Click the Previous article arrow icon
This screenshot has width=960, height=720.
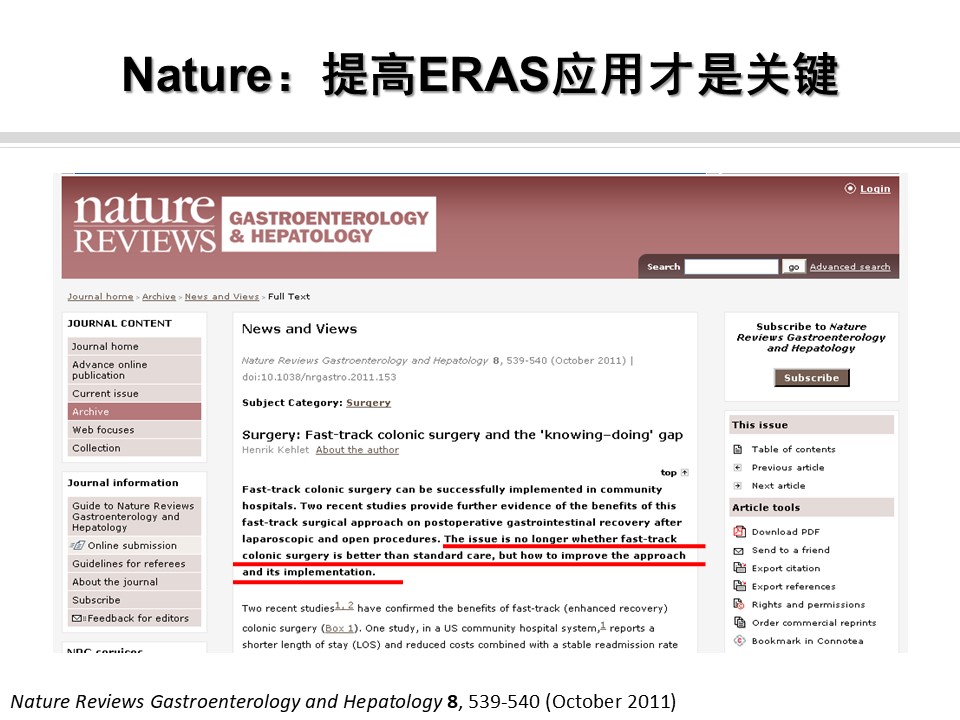point(738,467)
